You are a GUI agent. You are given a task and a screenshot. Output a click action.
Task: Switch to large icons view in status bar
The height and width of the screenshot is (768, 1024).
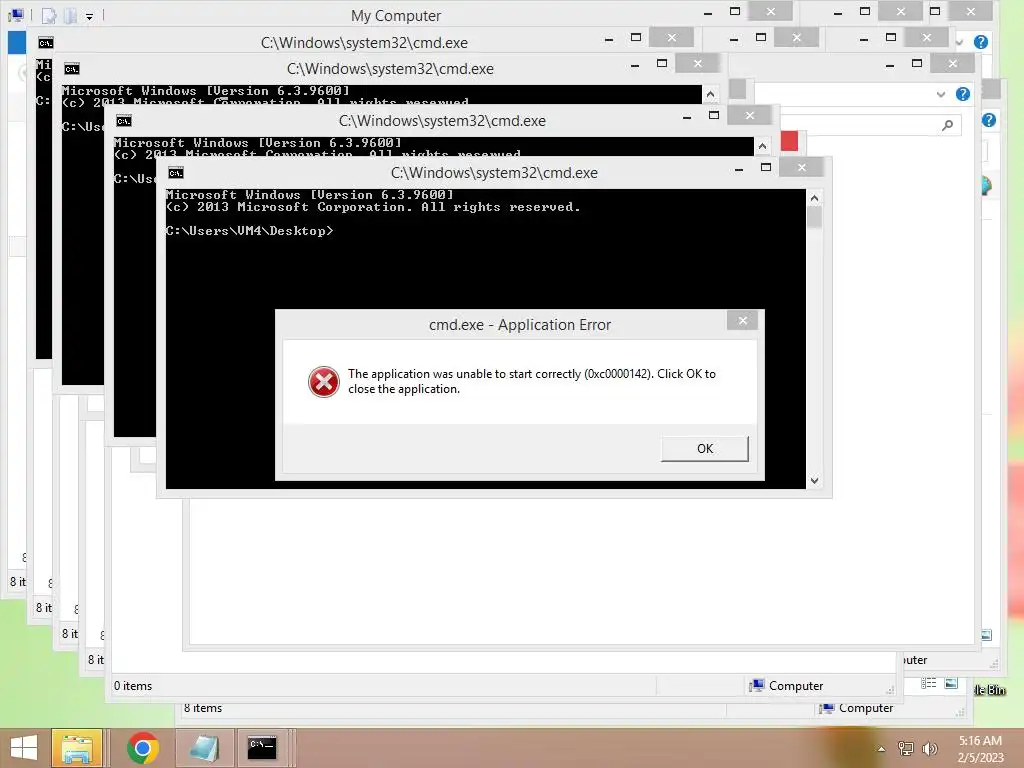tap(951, 684)
